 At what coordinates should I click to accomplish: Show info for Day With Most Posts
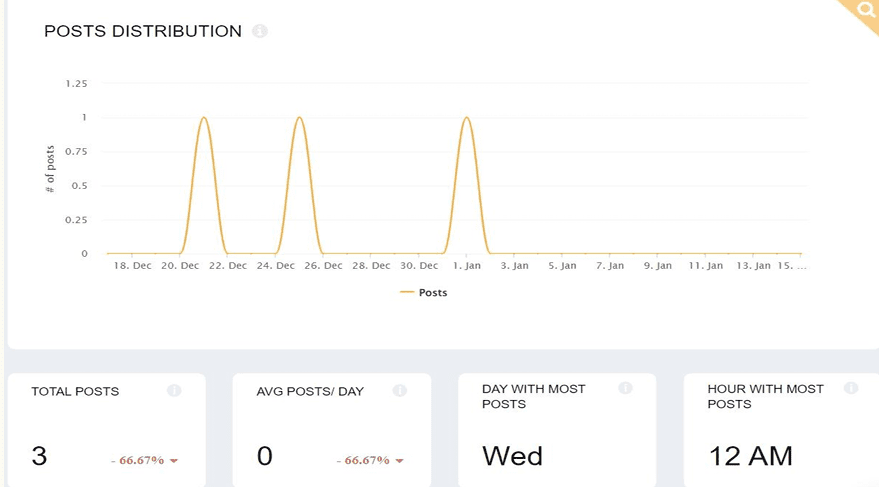[x=626, y=388]
